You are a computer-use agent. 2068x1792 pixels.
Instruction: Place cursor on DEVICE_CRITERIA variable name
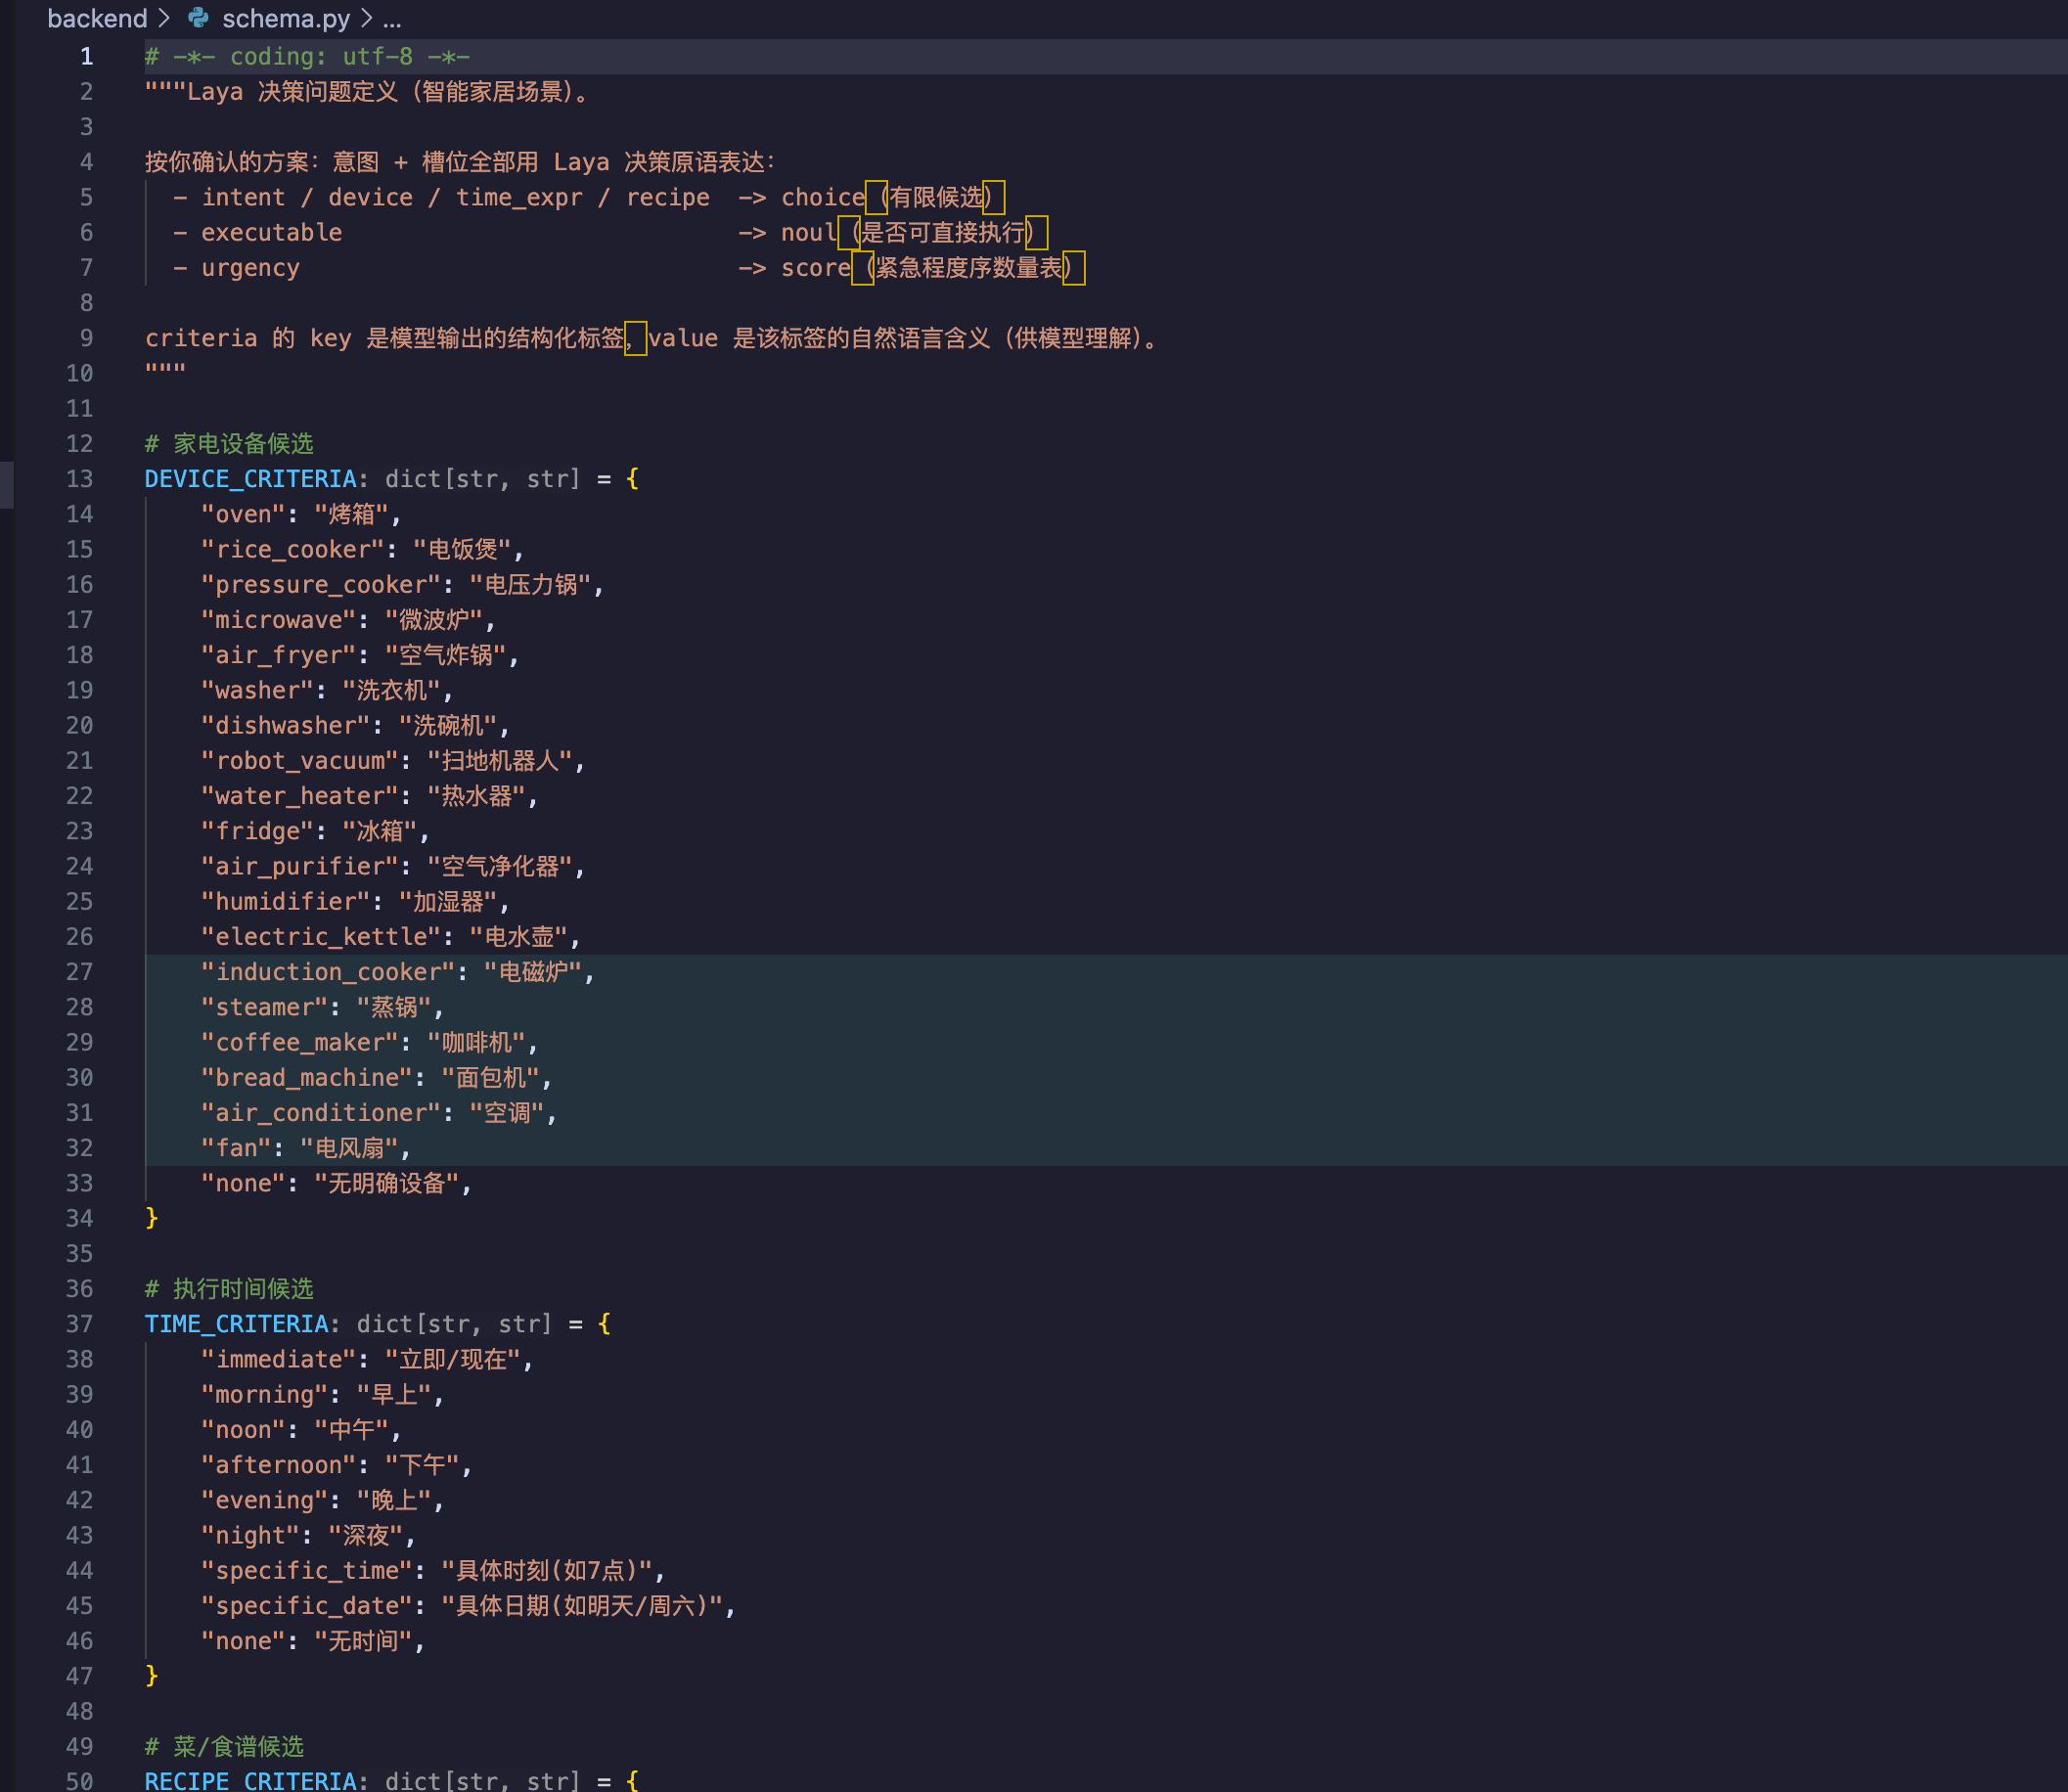pyautogui.click(x=251, y=479)
